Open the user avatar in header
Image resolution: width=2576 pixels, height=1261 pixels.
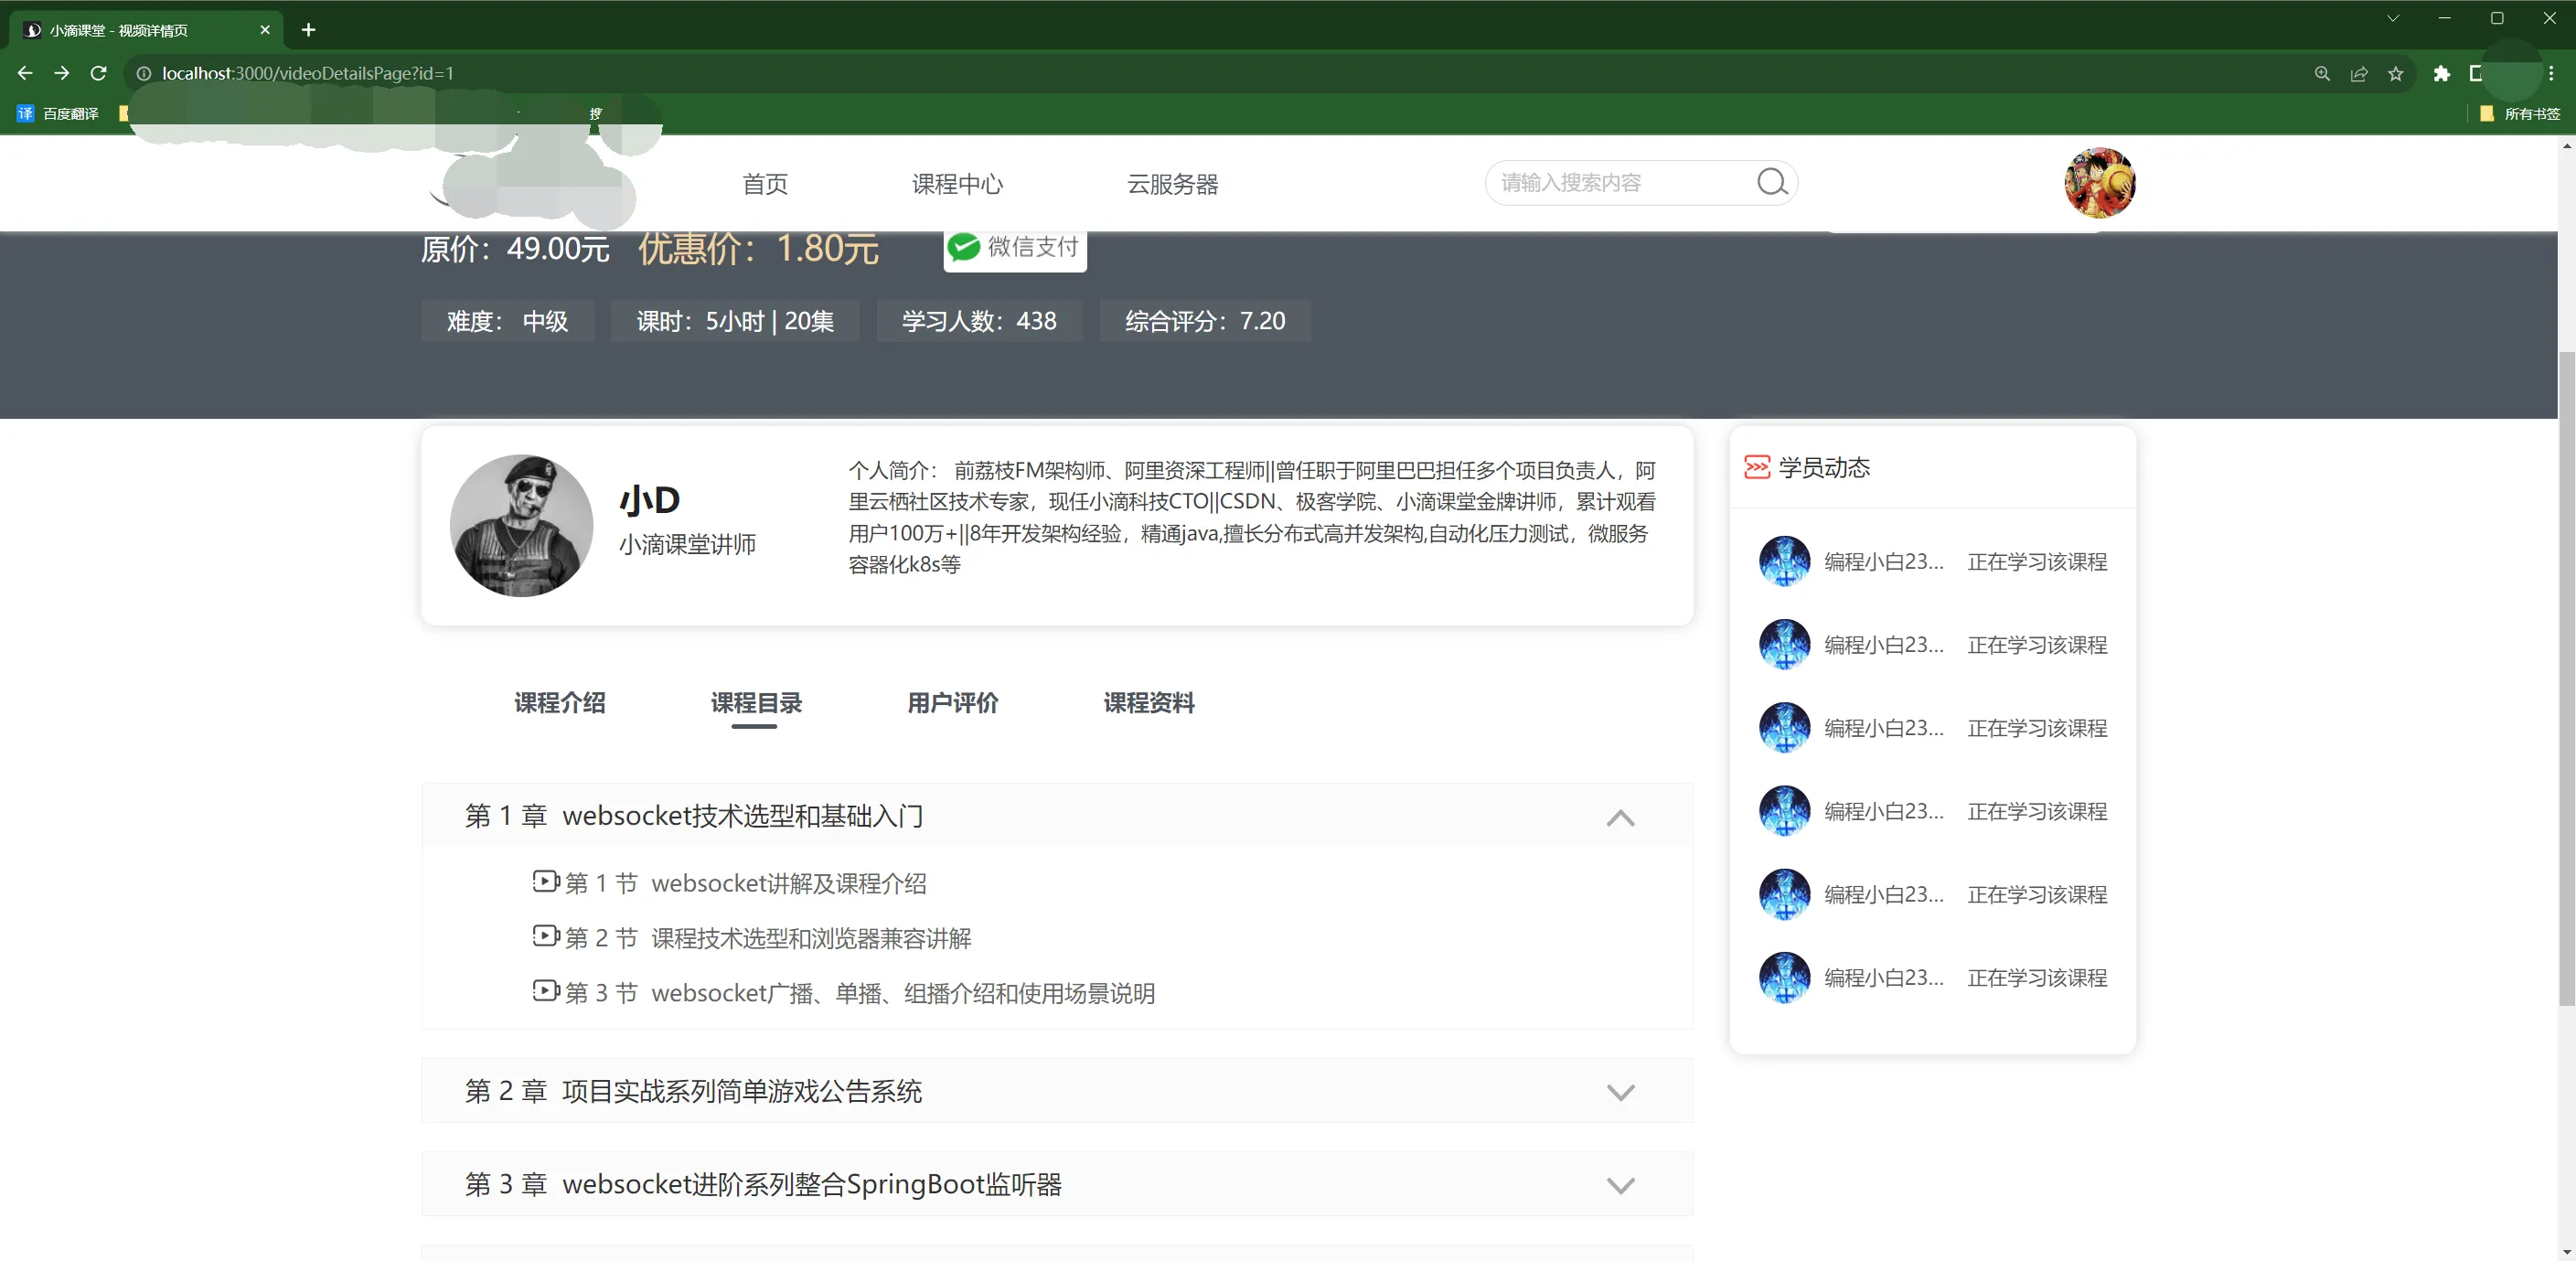[x=2099, y=183]
